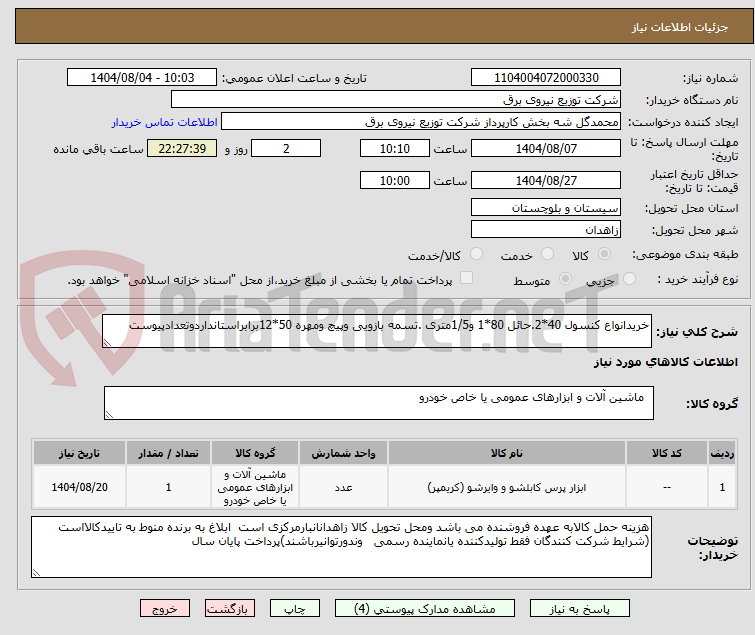Click the price validity date 1404/08/27
Viewport: 755px width, 635px height.
546,181
